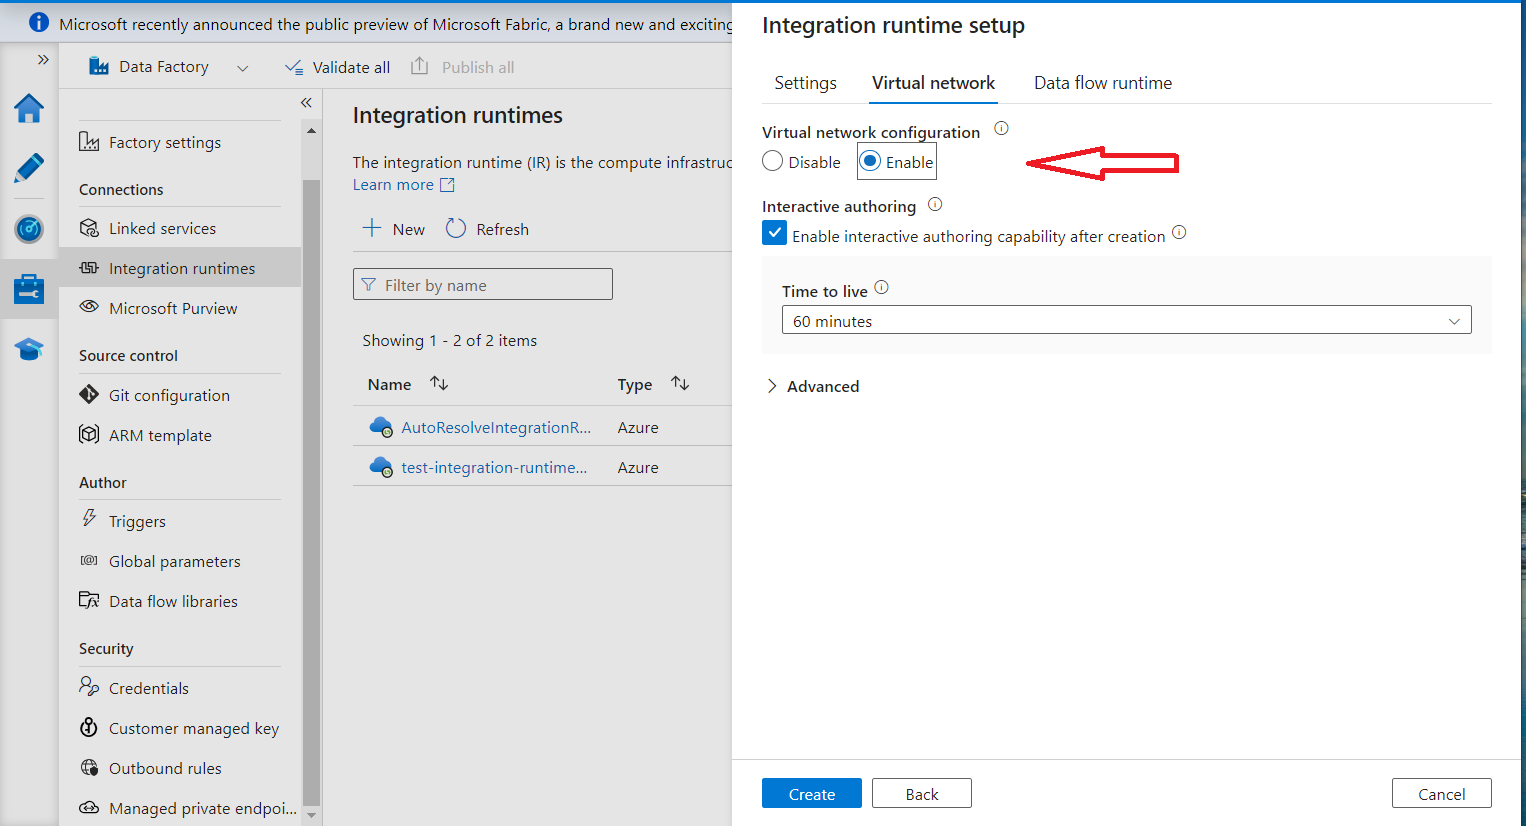Click the Refresh icon in integration runtimes
Screen dimensions: 1526x826
[x=456, y=229]
